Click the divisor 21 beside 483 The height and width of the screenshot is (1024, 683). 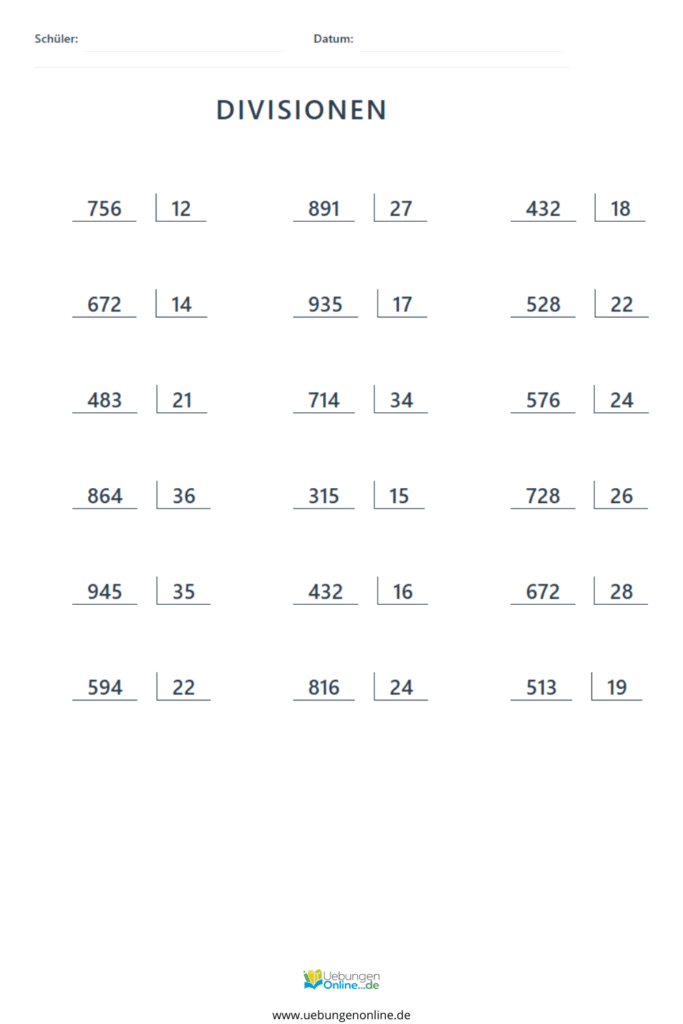tap(182, 401)
